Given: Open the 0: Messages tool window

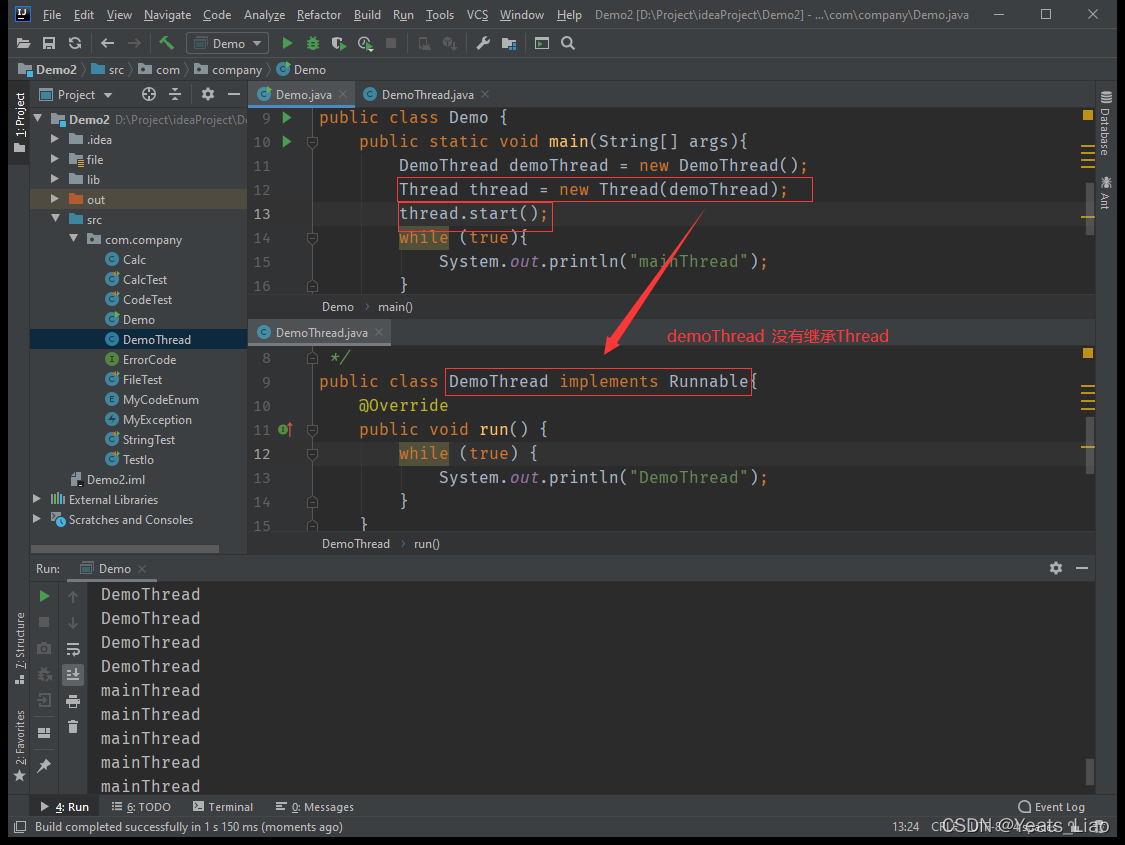Looking at the screenshot, I should [315, 807].
